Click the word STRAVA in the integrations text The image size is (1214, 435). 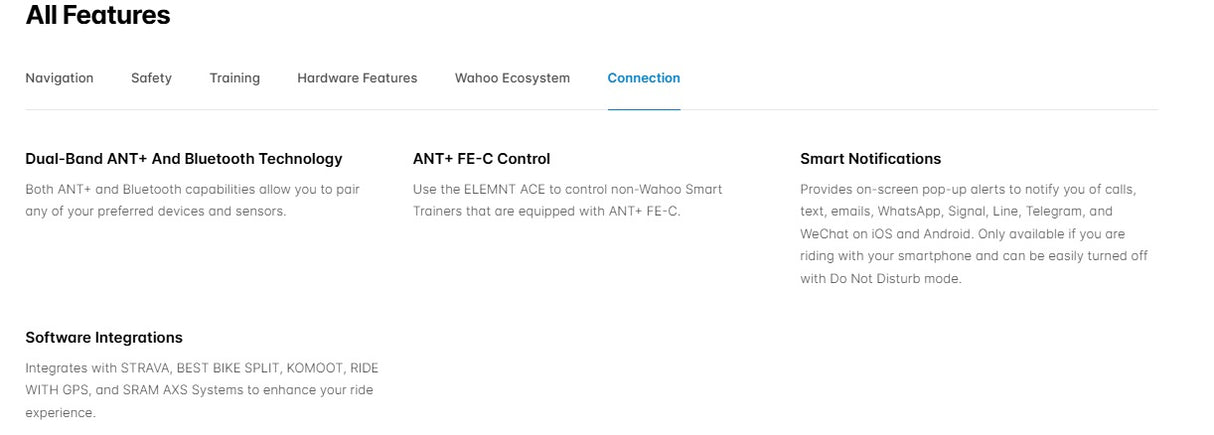(x=145, y=368)
